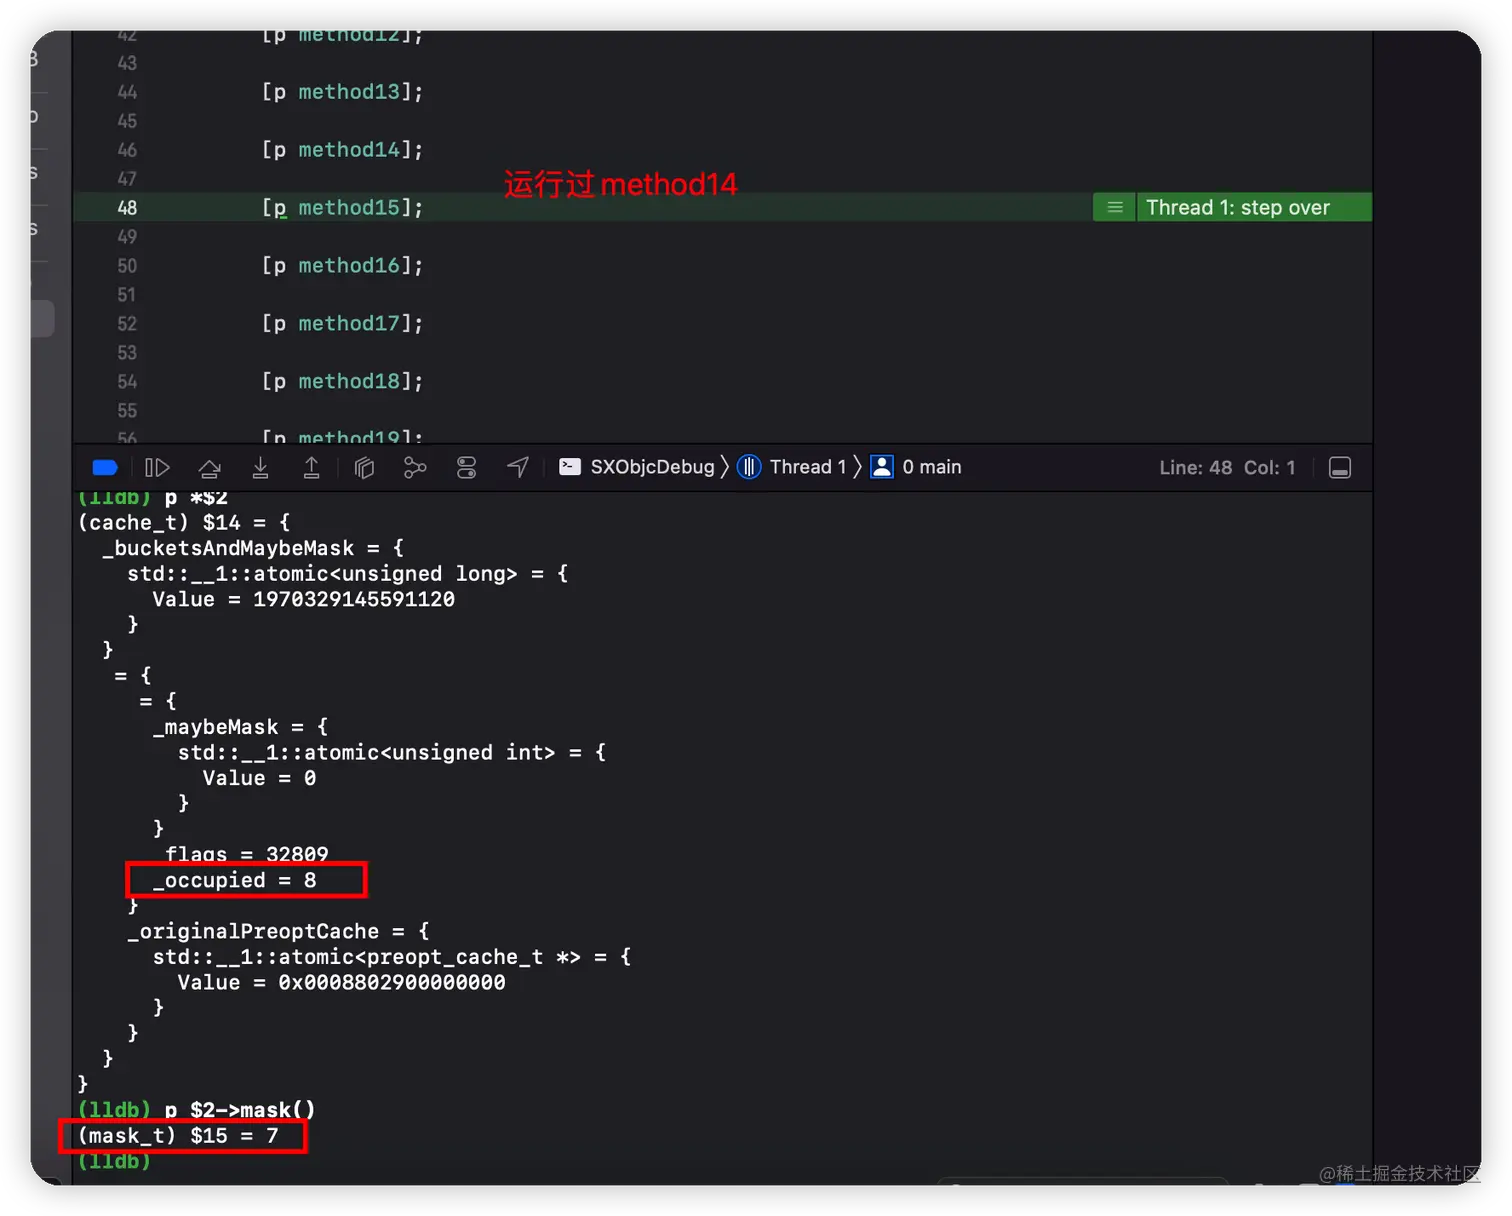Click line number 44 in the gutter
Screen dimensions: 1512x1216
click(x=127, y=92)
